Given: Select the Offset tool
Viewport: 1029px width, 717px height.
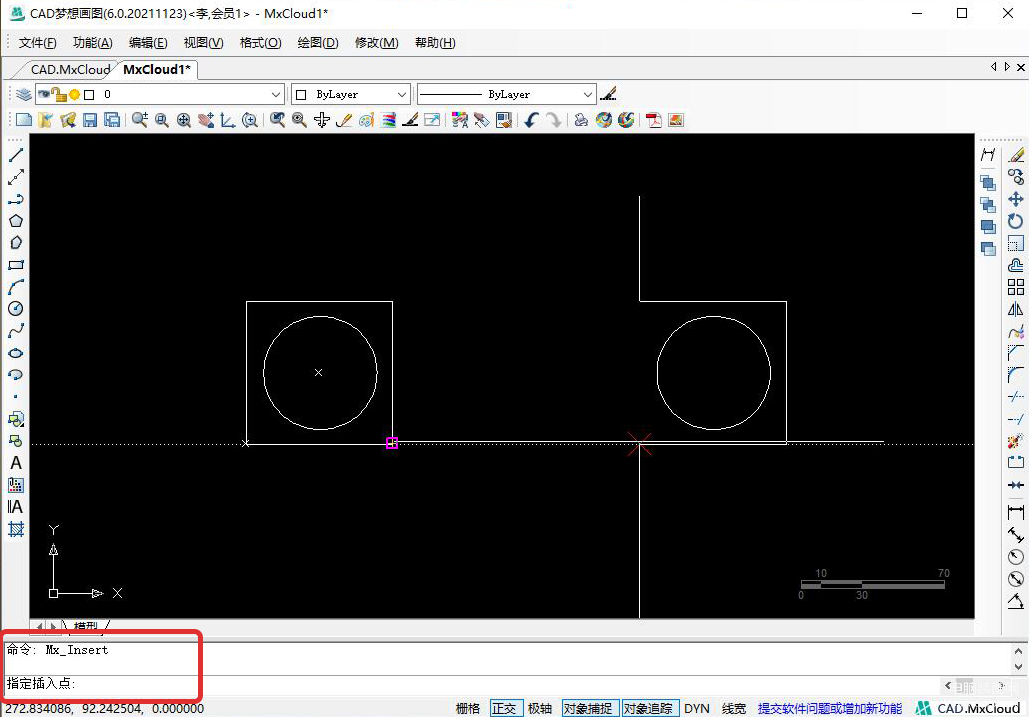Looking at the screenshot, I should point(1016,265).
